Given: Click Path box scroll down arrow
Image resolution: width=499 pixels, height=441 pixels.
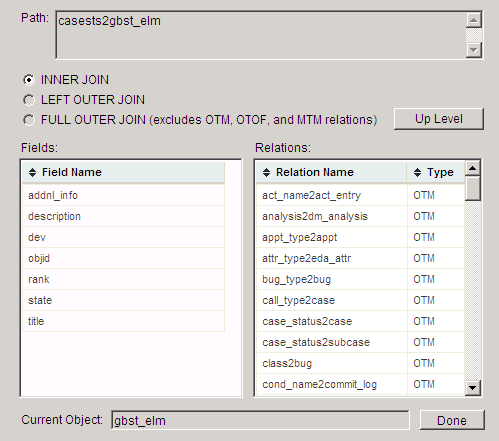Looking at the screenshot, I should click(474, 50).
